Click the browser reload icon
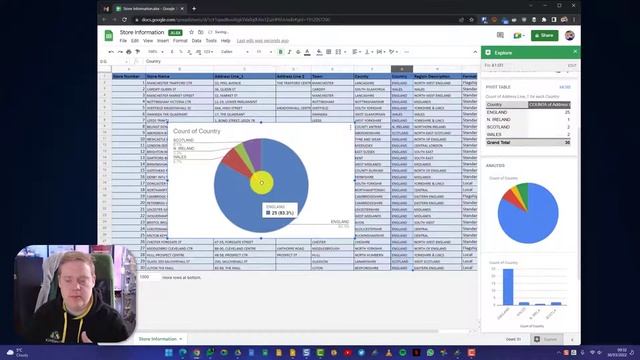Viewport: 640px width, 360px height. pyautogui.click(x=124, y=20)
